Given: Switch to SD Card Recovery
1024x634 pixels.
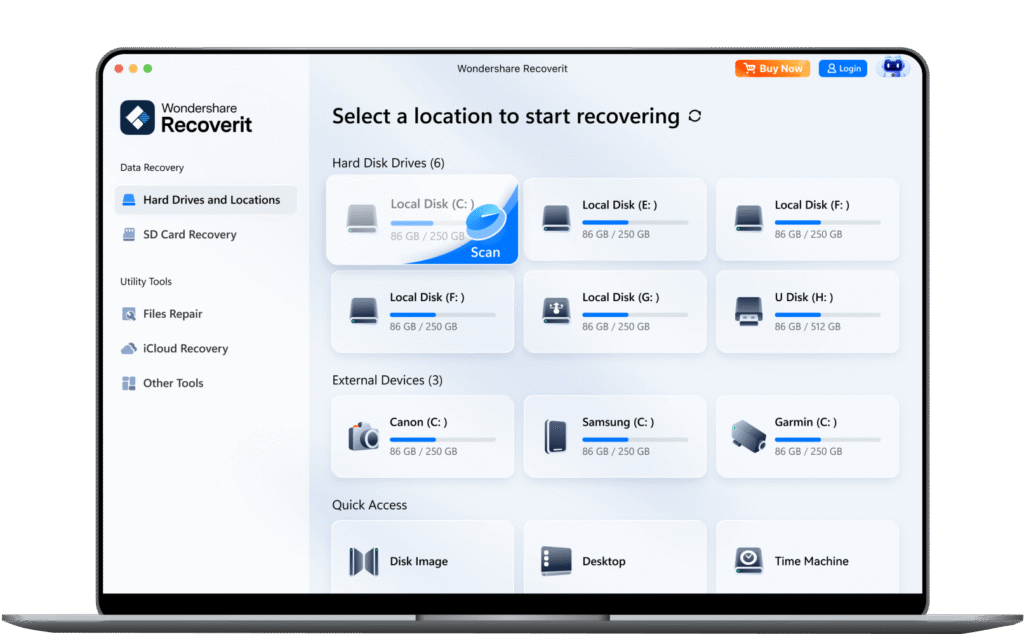Looking at the screenshot, I should point(189,234).
